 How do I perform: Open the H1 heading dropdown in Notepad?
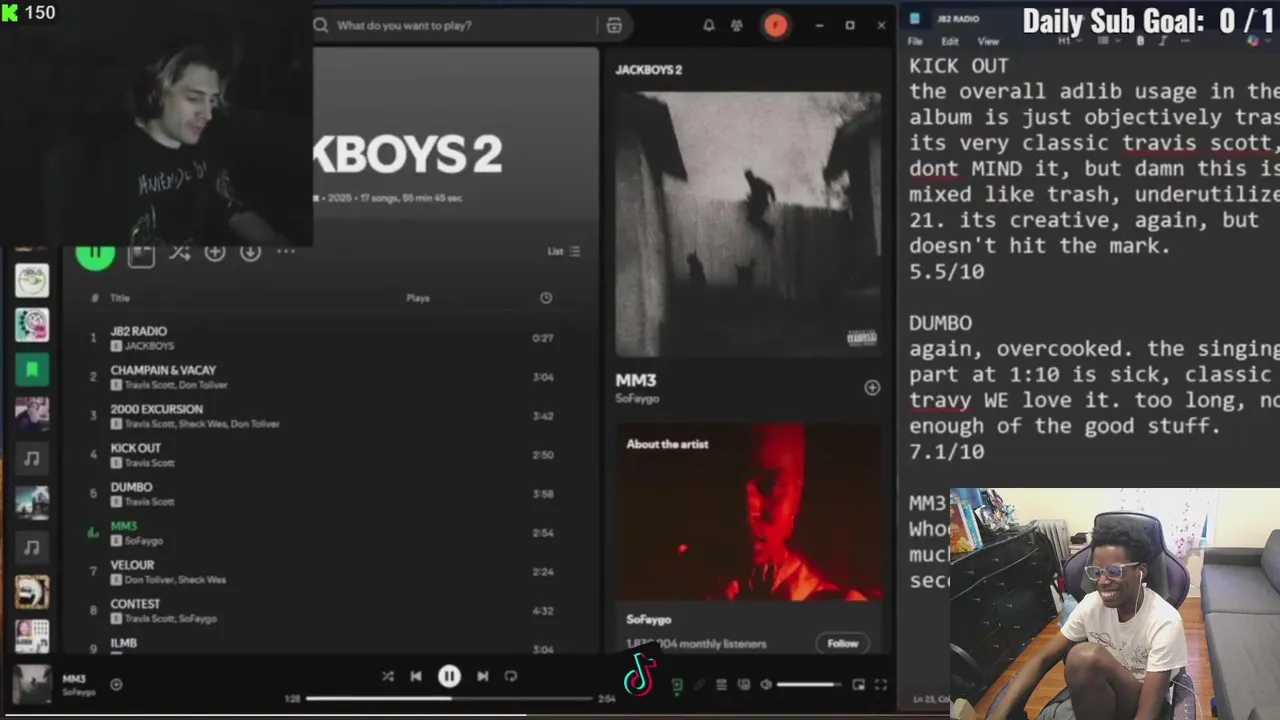tap(1068, 42)
